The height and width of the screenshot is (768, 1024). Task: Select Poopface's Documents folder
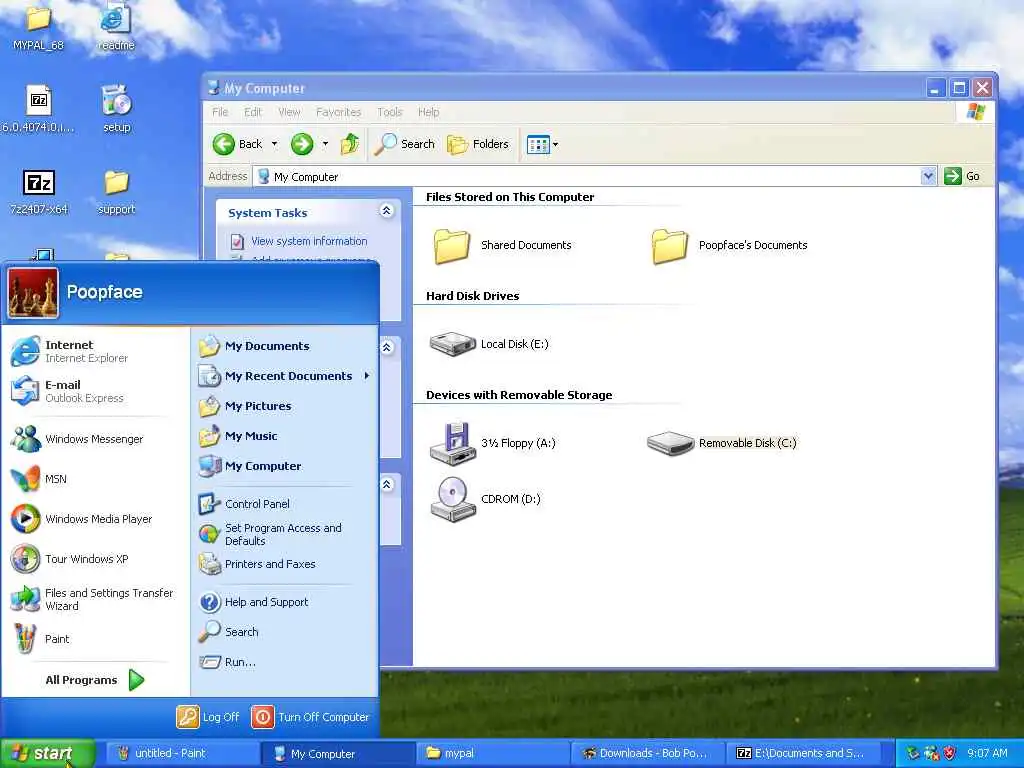[729, 245]
